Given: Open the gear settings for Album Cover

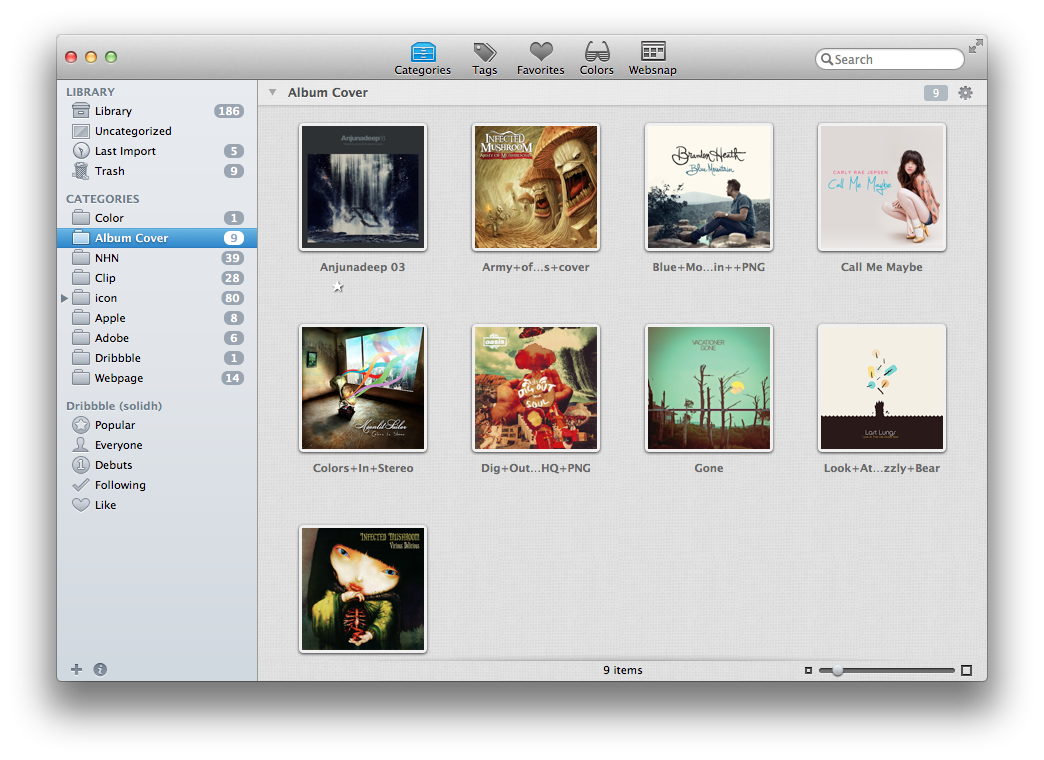Looking at the screenshot, I should click(965, 93).
